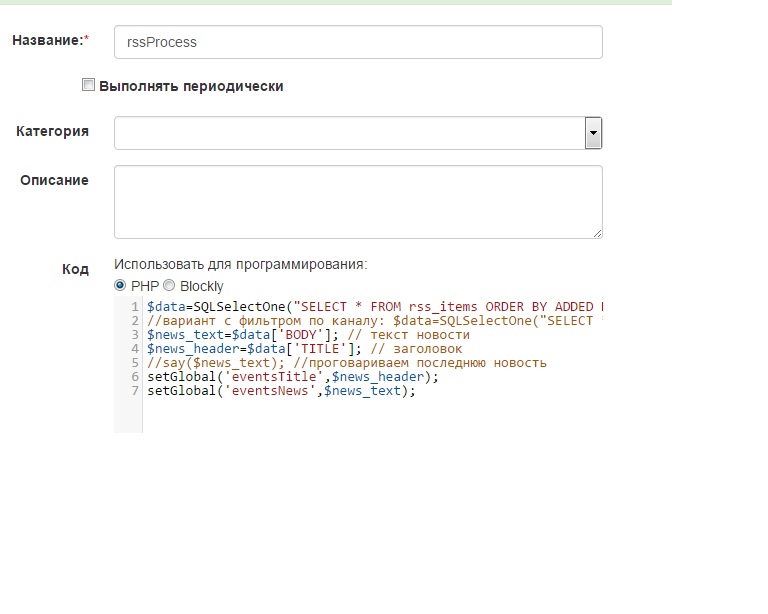Focus the Описание text area
Screen dimensions: 768x614
coord(358,202)
